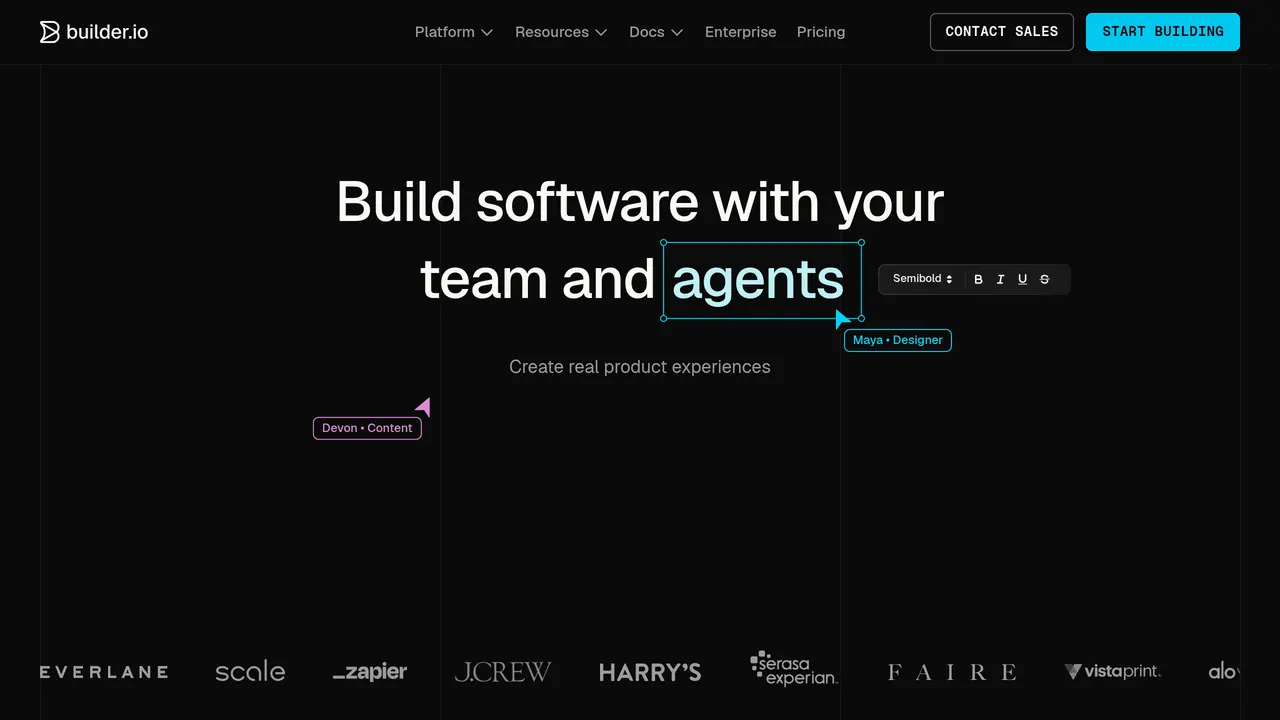Image resolution: width=1280 pixels, height=720 pixels.
Task: Click the pink Devon cursor arrow
Action: [x=424, y=406]
